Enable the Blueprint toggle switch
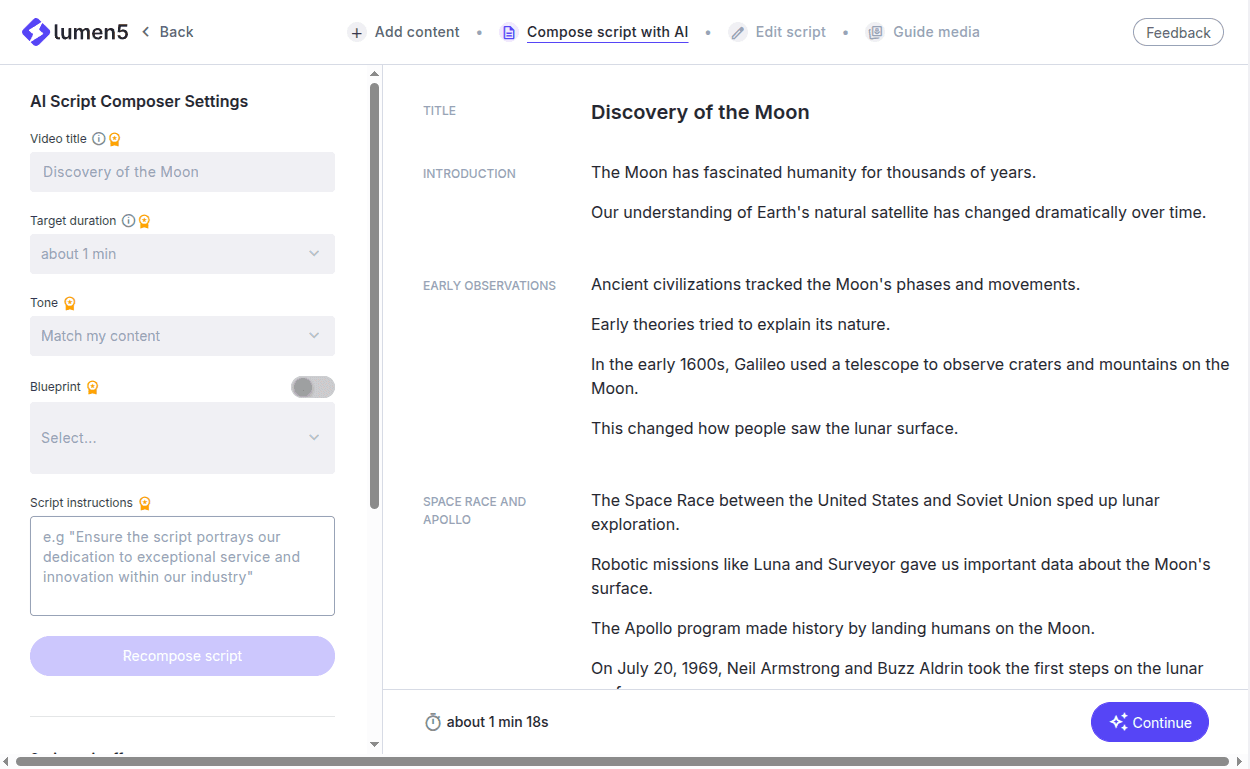 click(312, 387)
